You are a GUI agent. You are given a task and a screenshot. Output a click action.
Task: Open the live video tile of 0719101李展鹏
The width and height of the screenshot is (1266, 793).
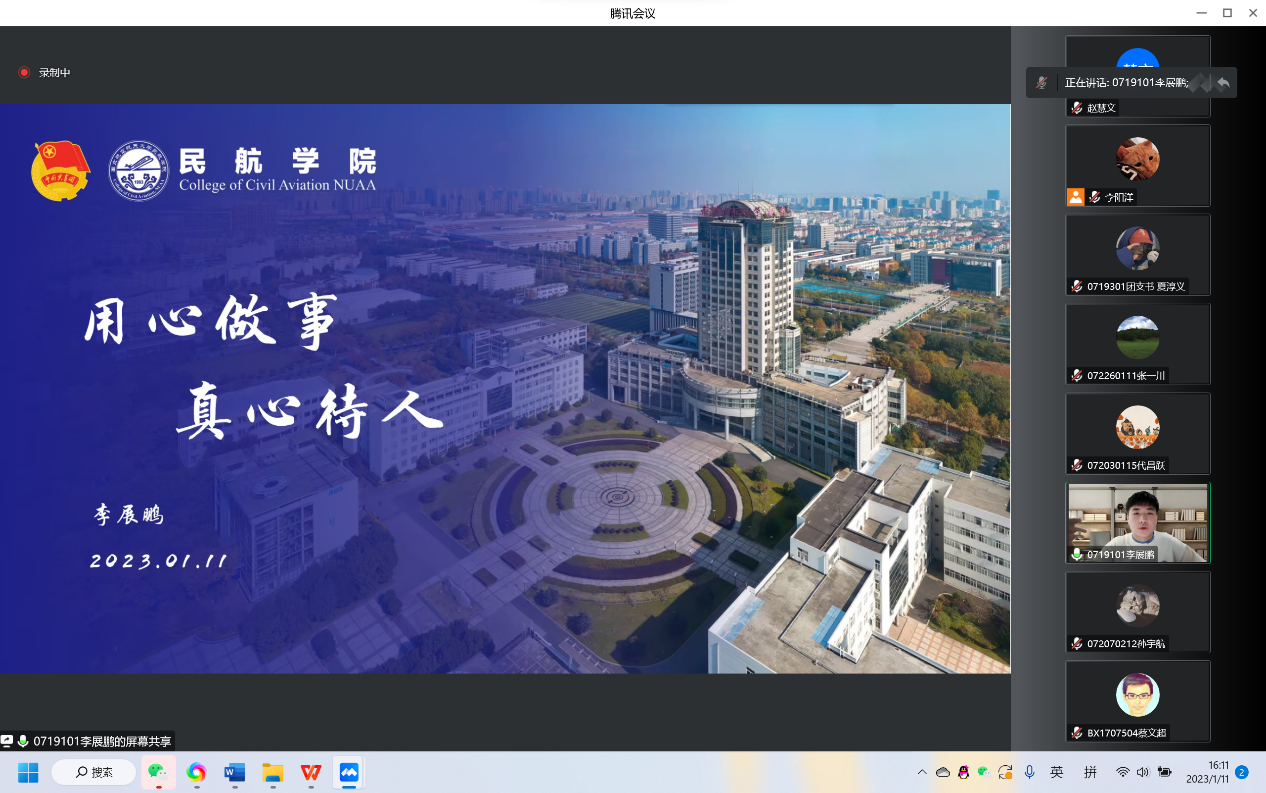(x=1137, y=522)
